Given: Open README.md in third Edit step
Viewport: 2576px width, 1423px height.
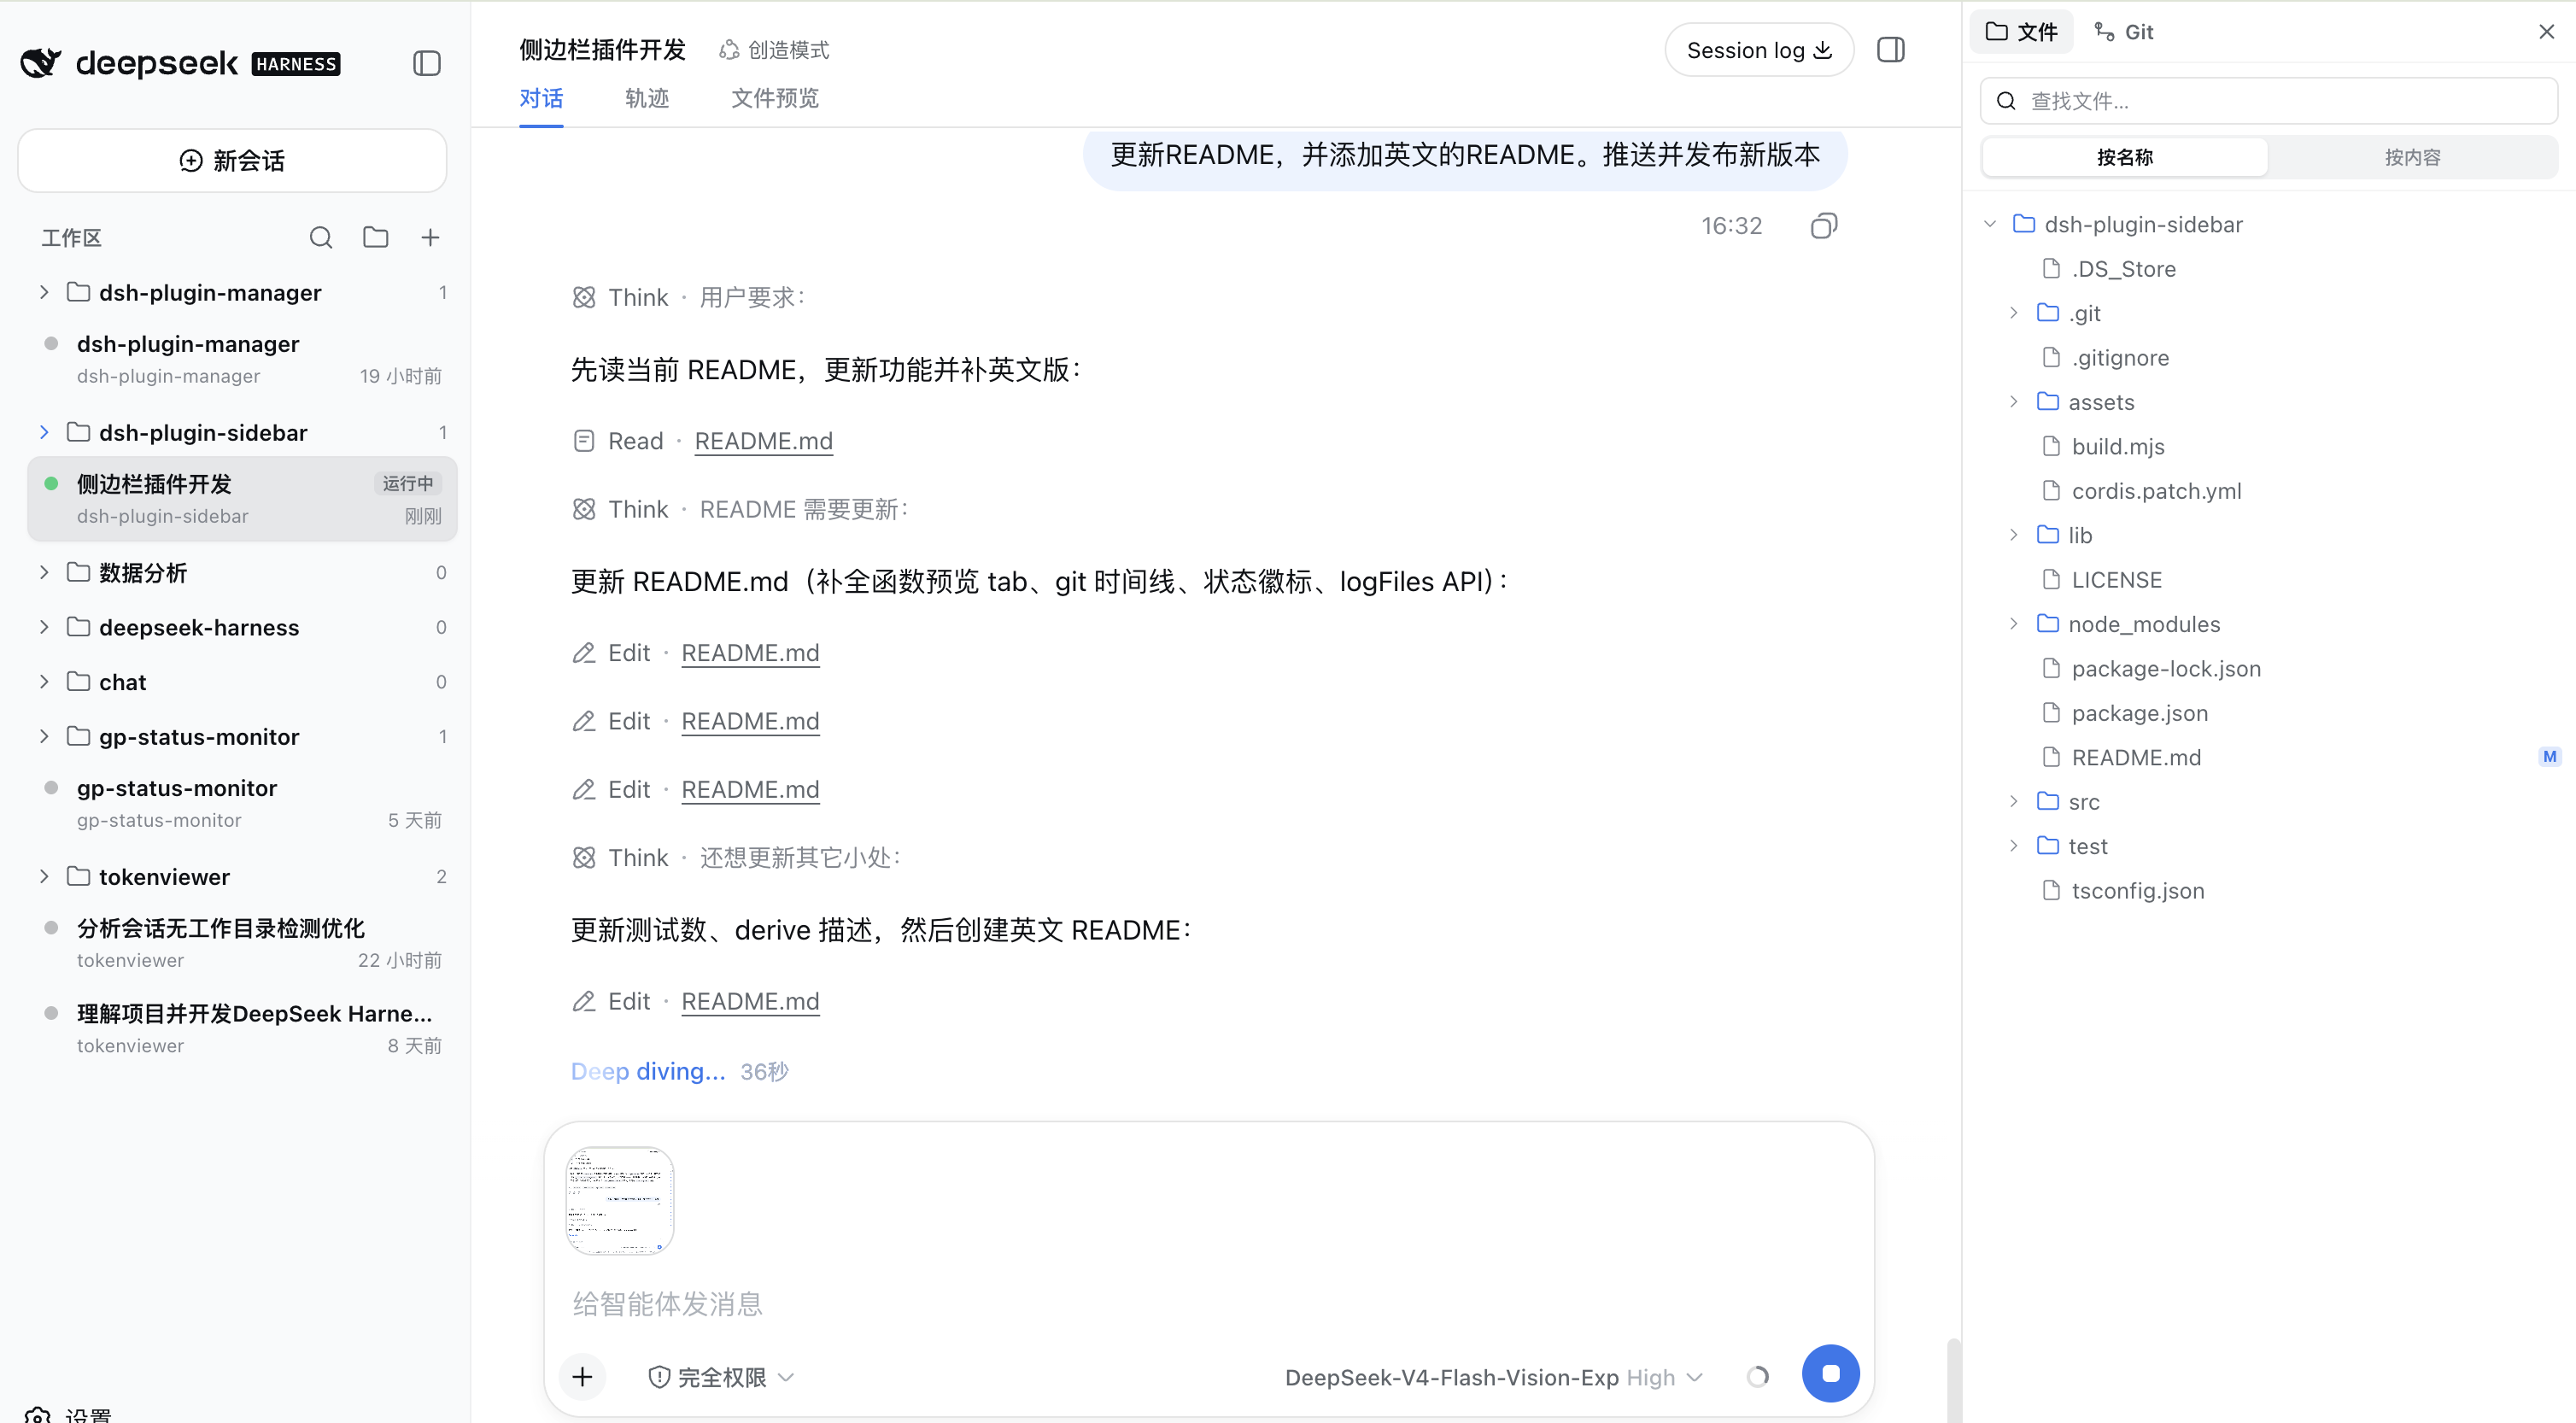Looking at the screenshot, I should click(x=750, y=789).
